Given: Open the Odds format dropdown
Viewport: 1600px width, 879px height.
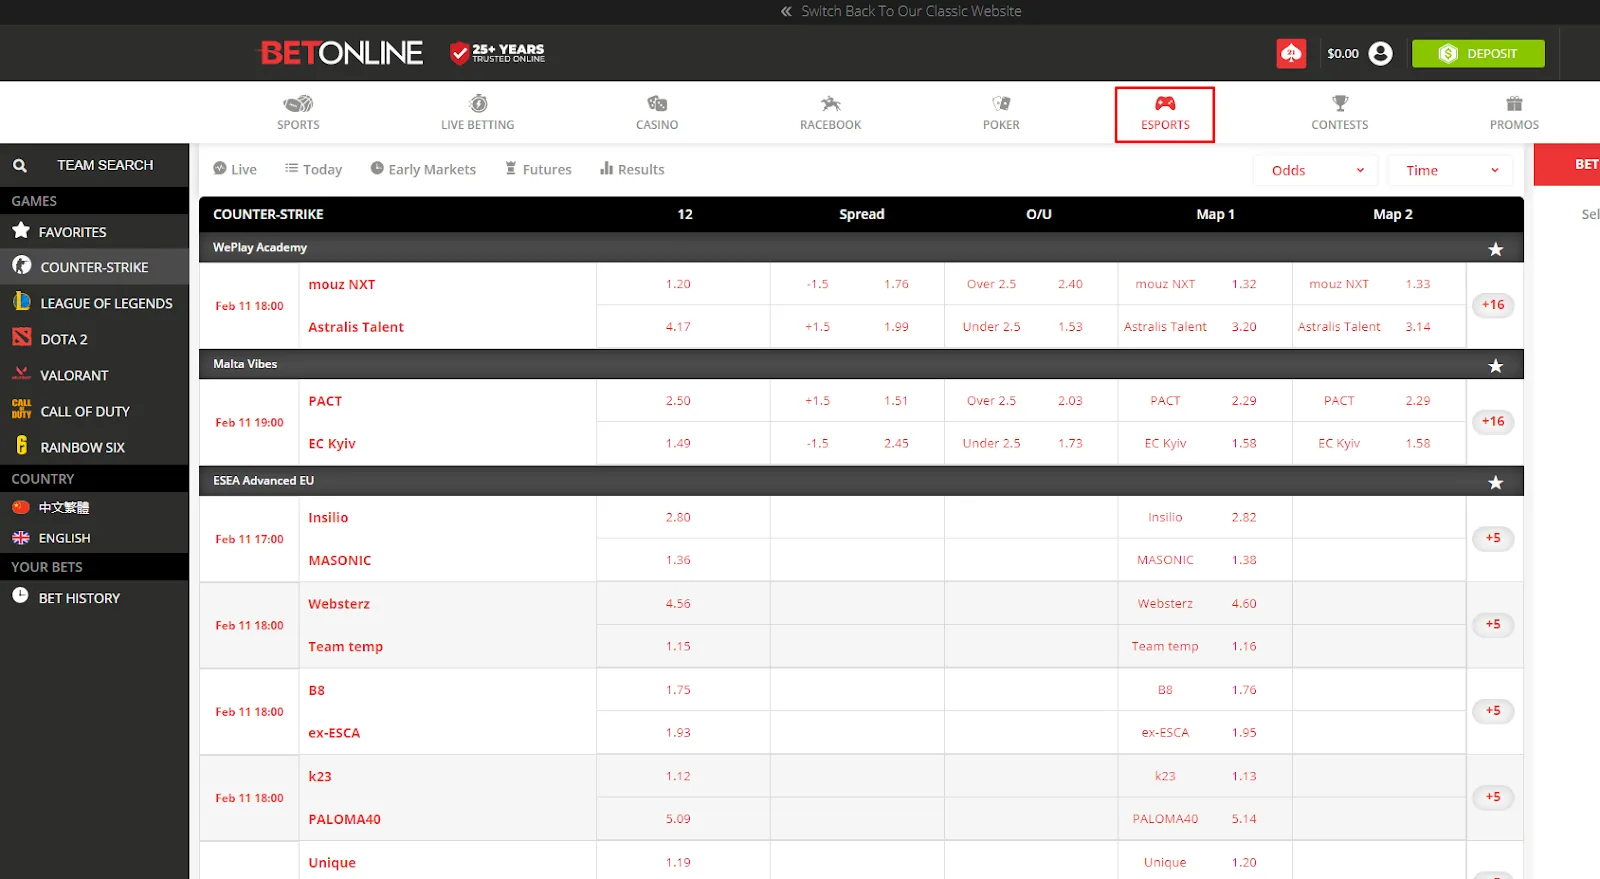Looking at the screenshot, I should tap(1316, 170).
